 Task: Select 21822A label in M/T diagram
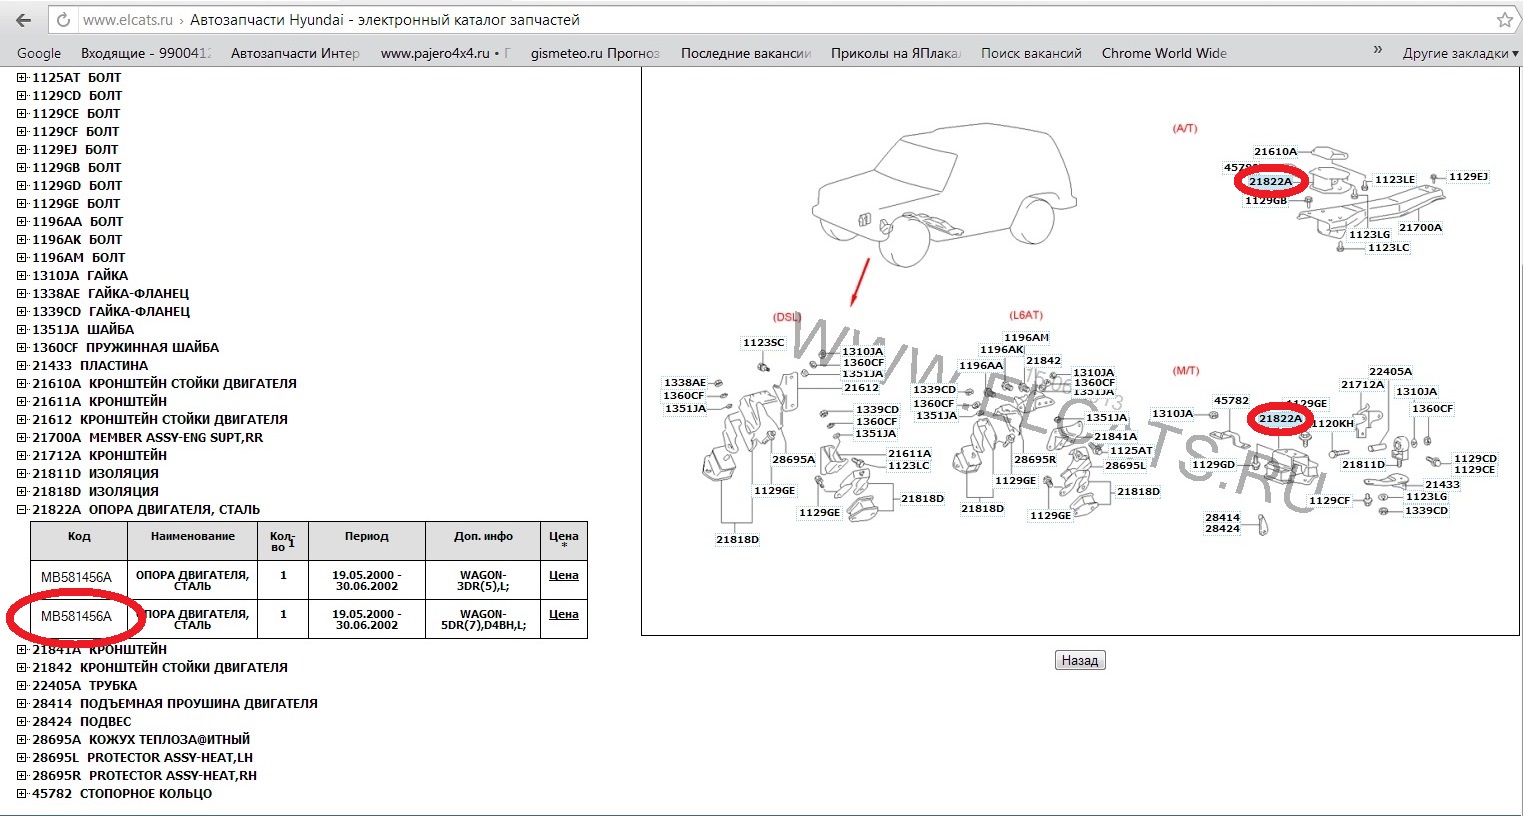coord(1280,418)
